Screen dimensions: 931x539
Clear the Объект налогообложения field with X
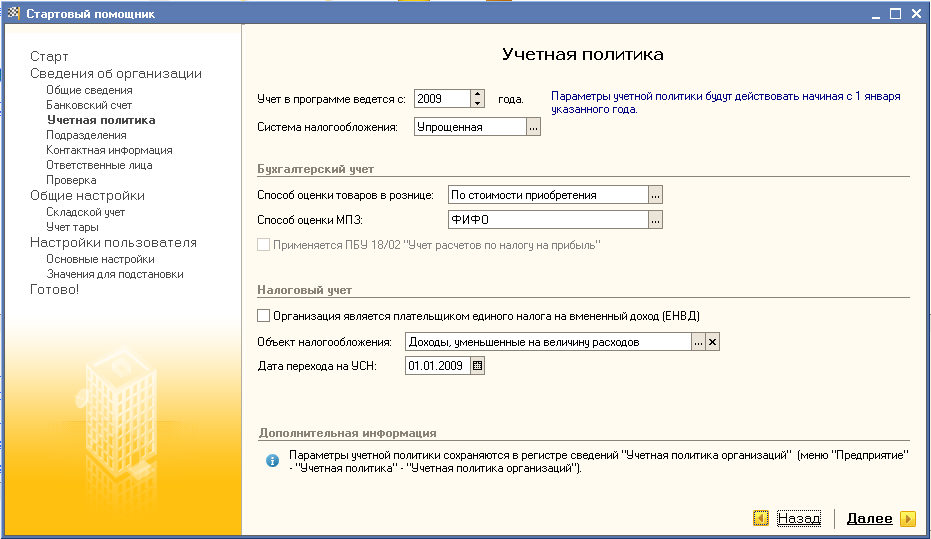point(712,342)
